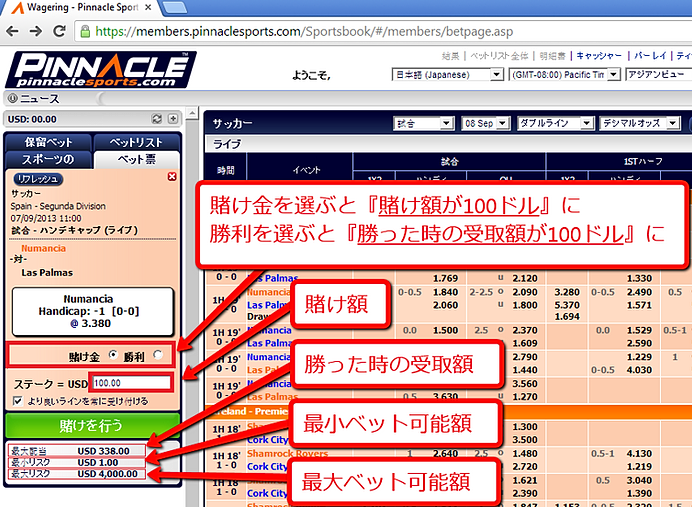This screenshot has width=692, height=507.
Task: Click the green 賭けを行う button
Action: pyautogui.click(x=93, y=425)
